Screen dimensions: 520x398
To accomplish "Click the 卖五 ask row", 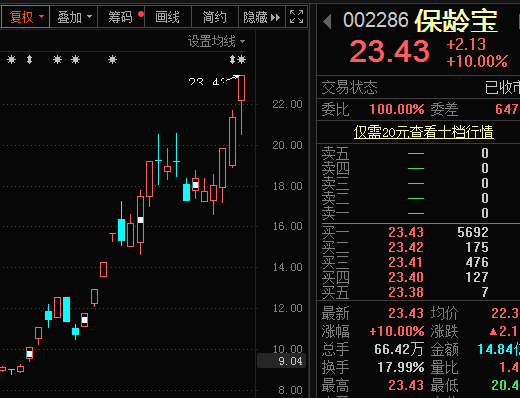I will pyautogui.click(x=418, y=153).
